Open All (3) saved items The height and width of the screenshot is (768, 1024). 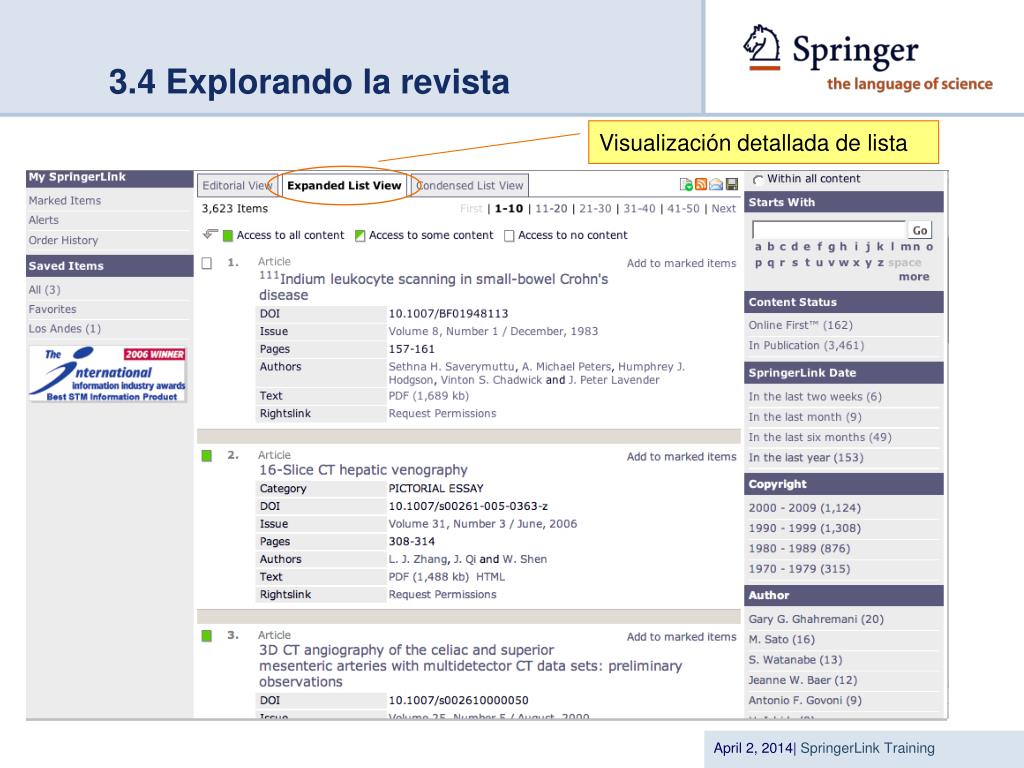pyautogui.click(x=44, y=289)
